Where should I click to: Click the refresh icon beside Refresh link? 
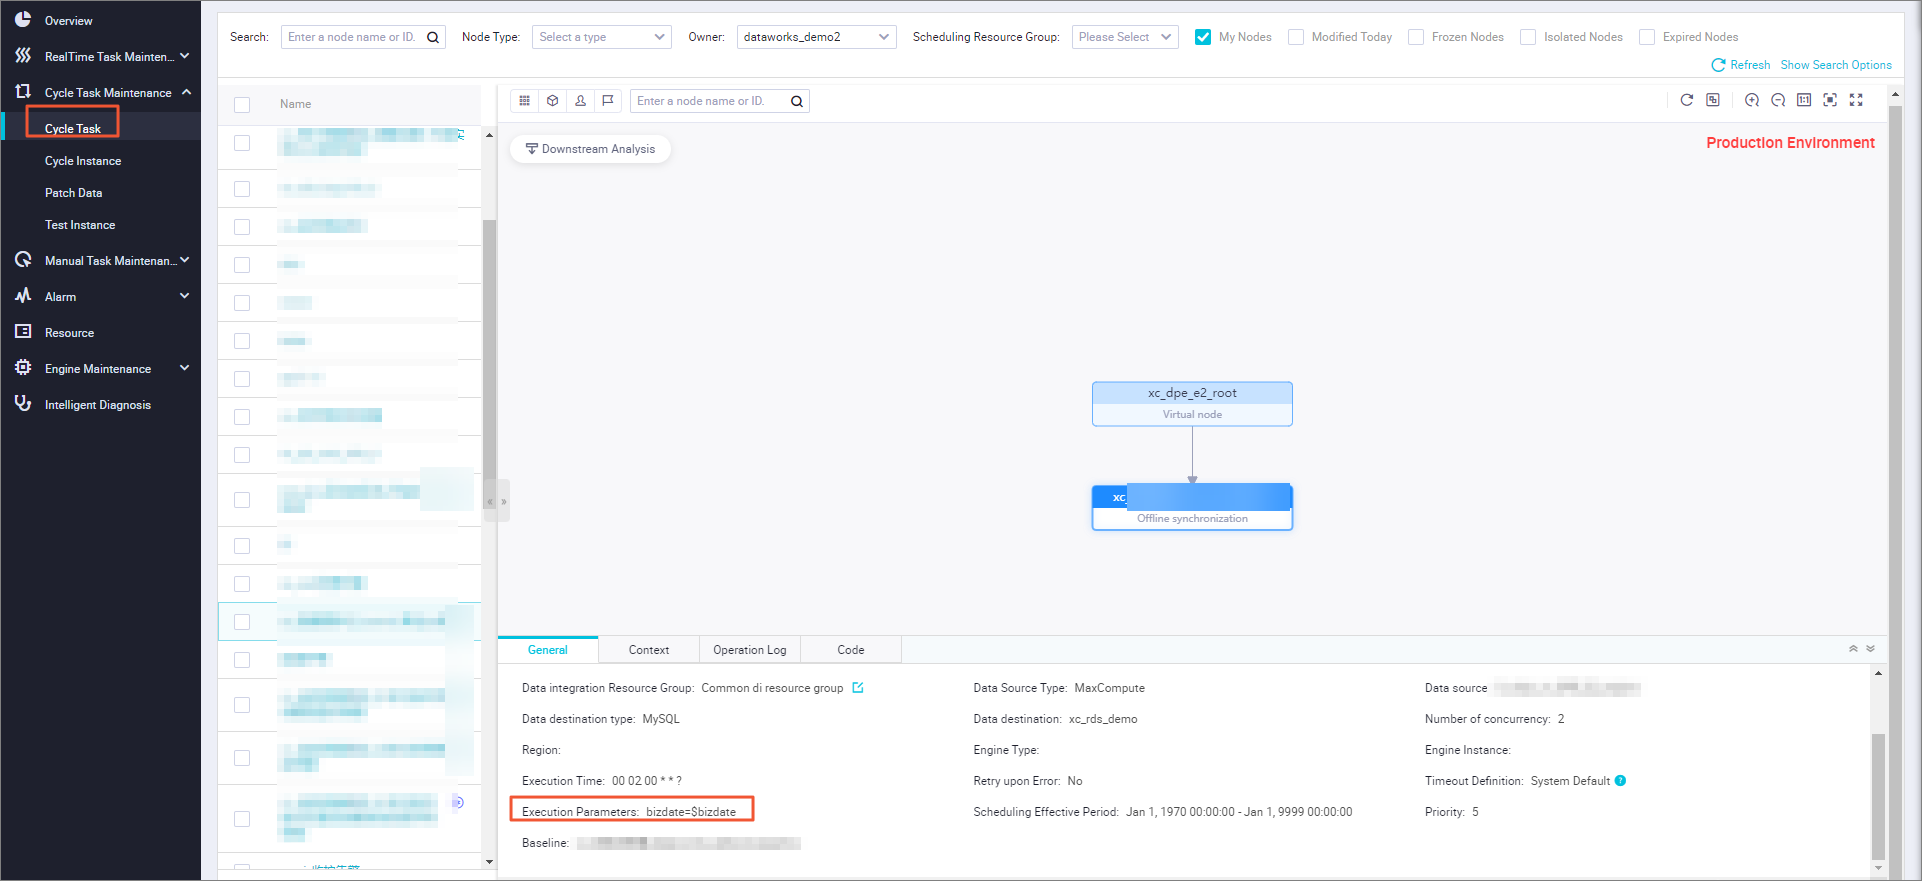click(1718, 65)
